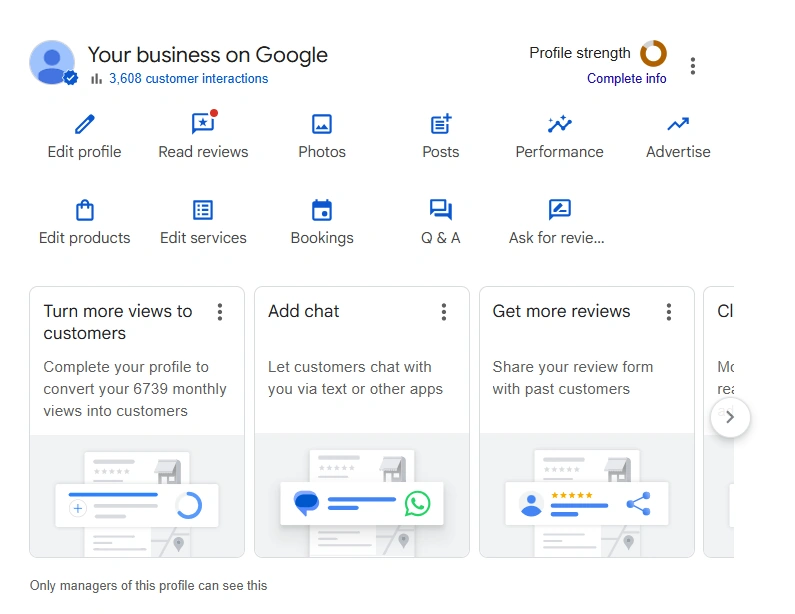
Task: Click the Q & A chat icon
Action: coord(441,209)
